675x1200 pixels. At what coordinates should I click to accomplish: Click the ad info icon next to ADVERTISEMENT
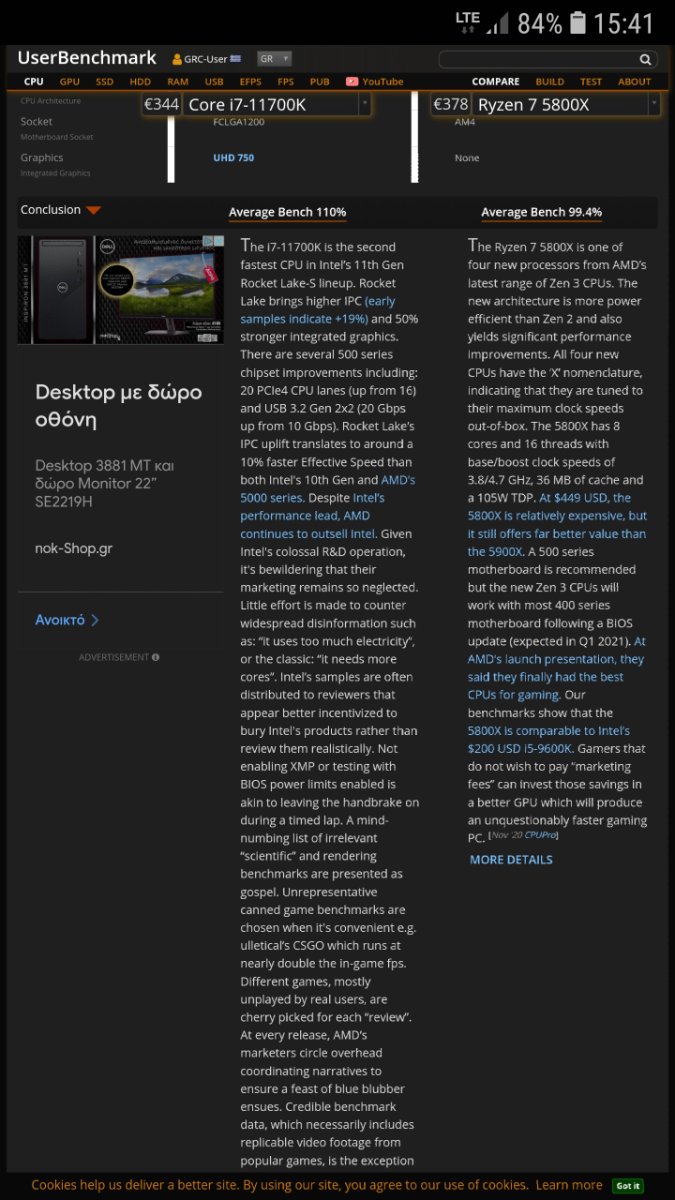[x=156, y=657]
